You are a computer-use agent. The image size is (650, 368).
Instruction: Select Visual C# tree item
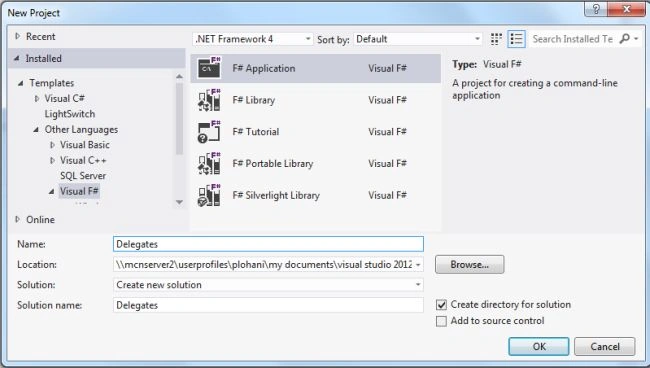coord(64,99)
